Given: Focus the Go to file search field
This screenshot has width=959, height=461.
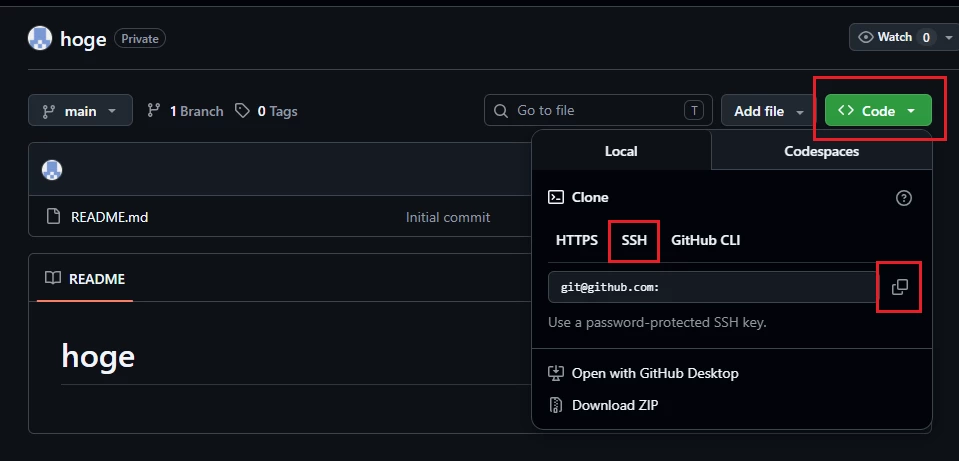Looking at the screenshot, I should point(598,111).
